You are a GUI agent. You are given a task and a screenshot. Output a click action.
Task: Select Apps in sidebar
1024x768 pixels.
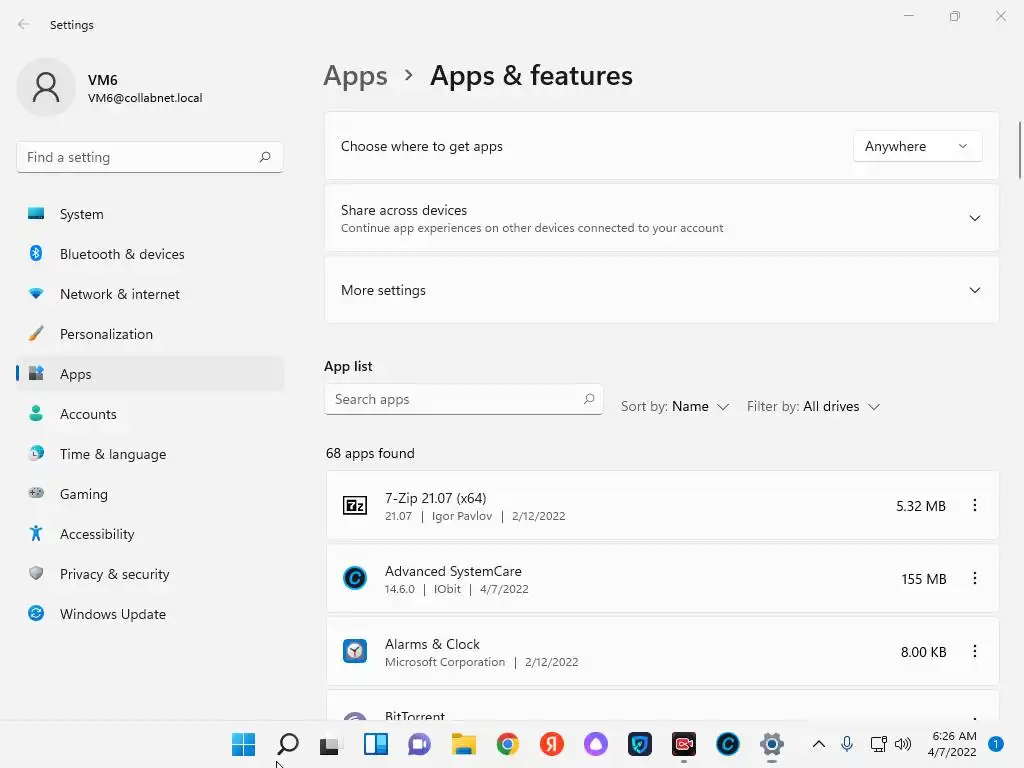point(150,374)
